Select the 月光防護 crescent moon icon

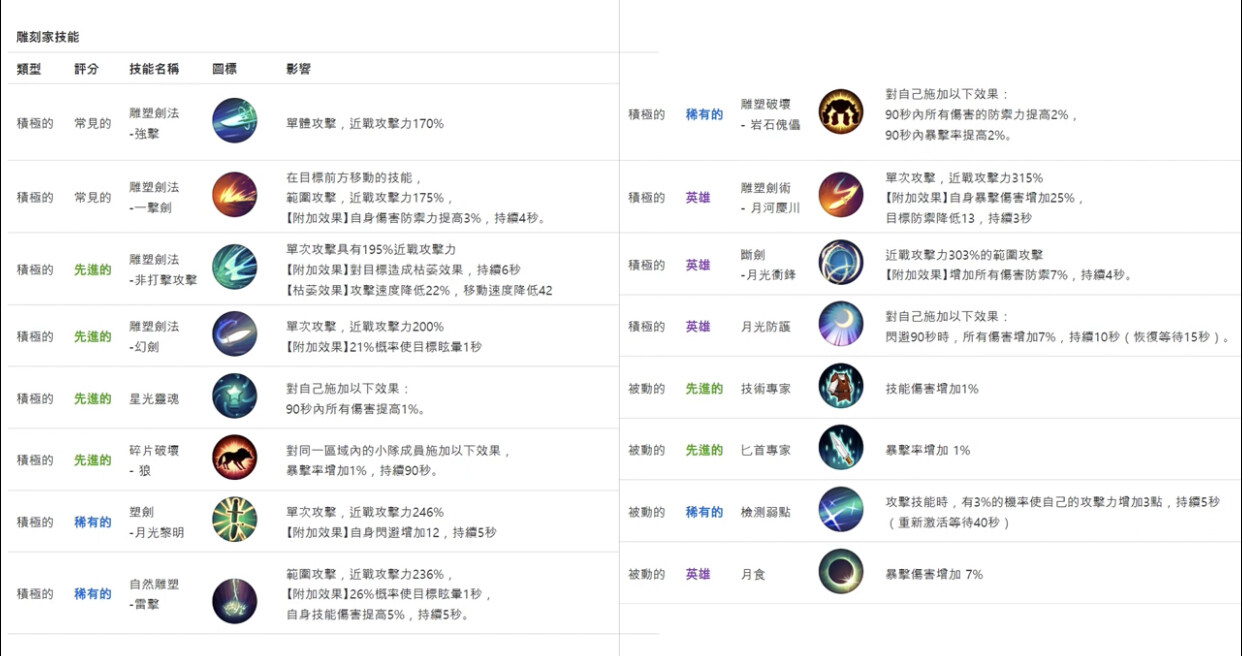pyautogui.click(x=840, y=325)
